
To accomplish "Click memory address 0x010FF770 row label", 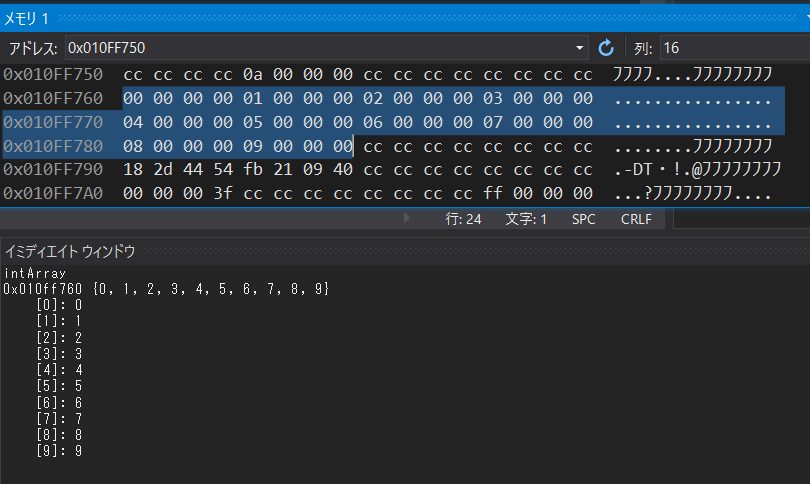I will point(53,122).
